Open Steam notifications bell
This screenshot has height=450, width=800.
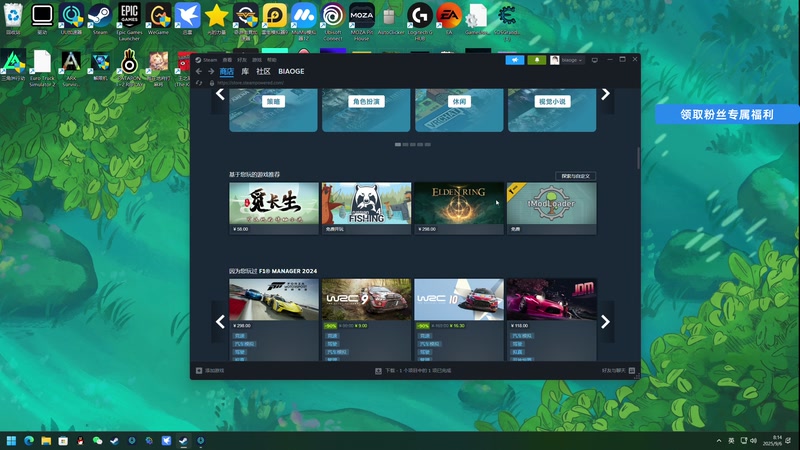pos(537,60)
